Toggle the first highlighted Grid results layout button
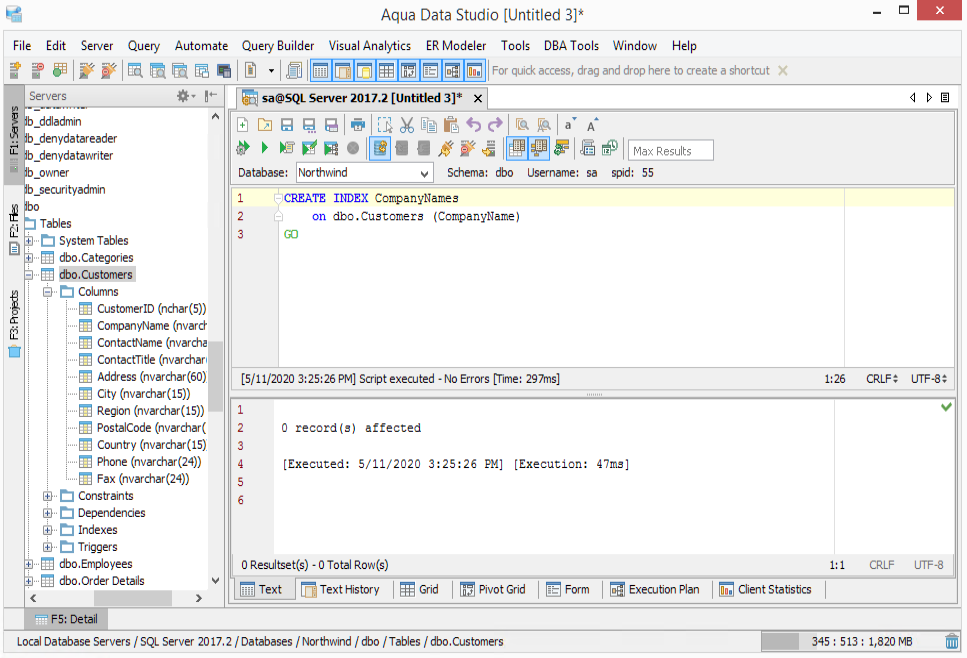This screenshot has width=967, height=658. [x=517, y=148]
